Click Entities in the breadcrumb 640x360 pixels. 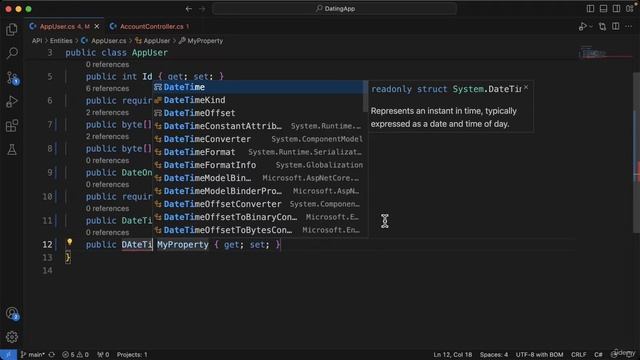61,41
